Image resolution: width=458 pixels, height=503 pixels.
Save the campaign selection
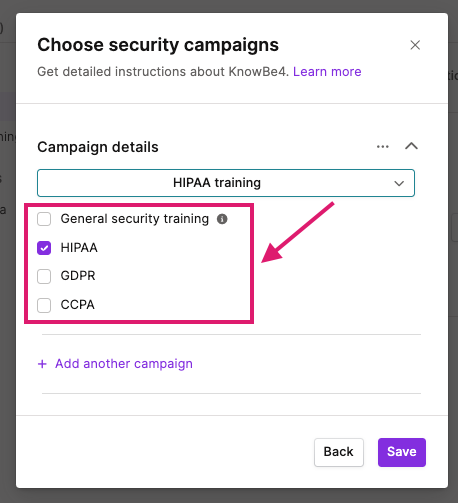(402, 452)
